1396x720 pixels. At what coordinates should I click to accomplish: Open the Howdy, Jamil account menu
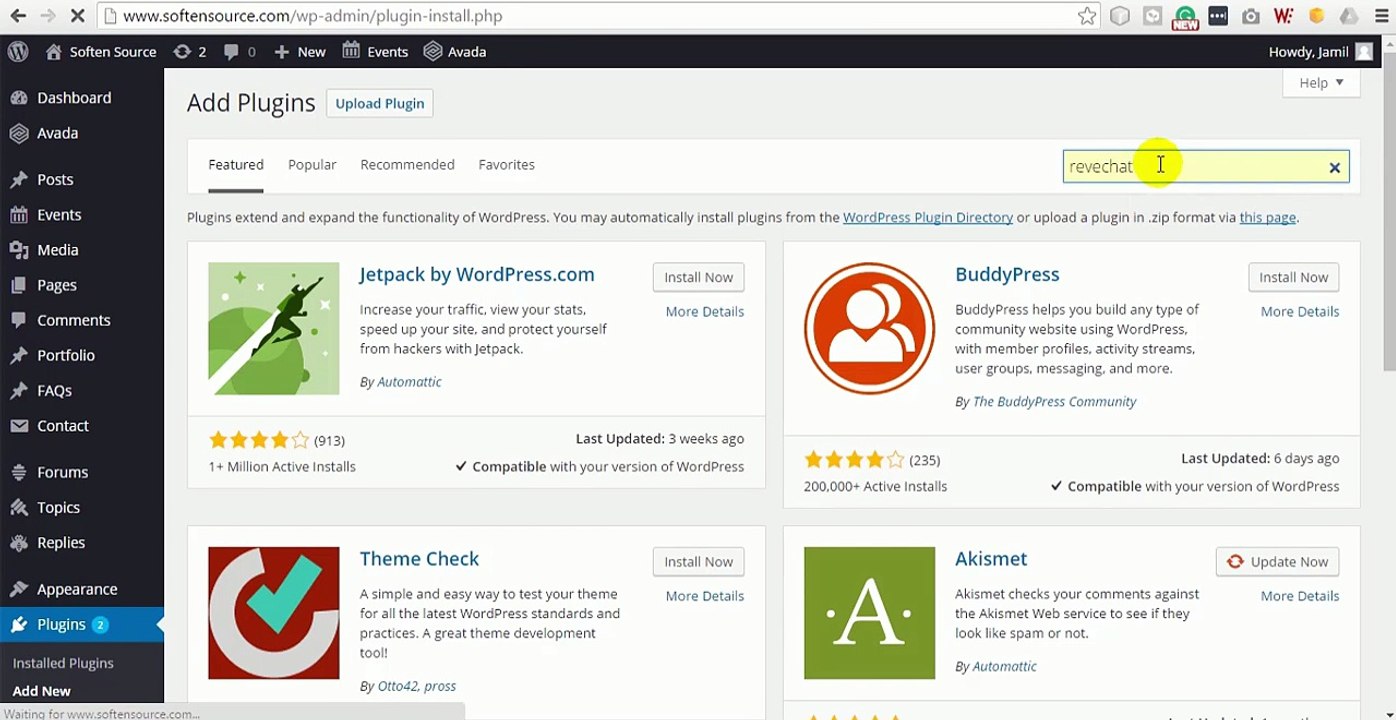1321,52
